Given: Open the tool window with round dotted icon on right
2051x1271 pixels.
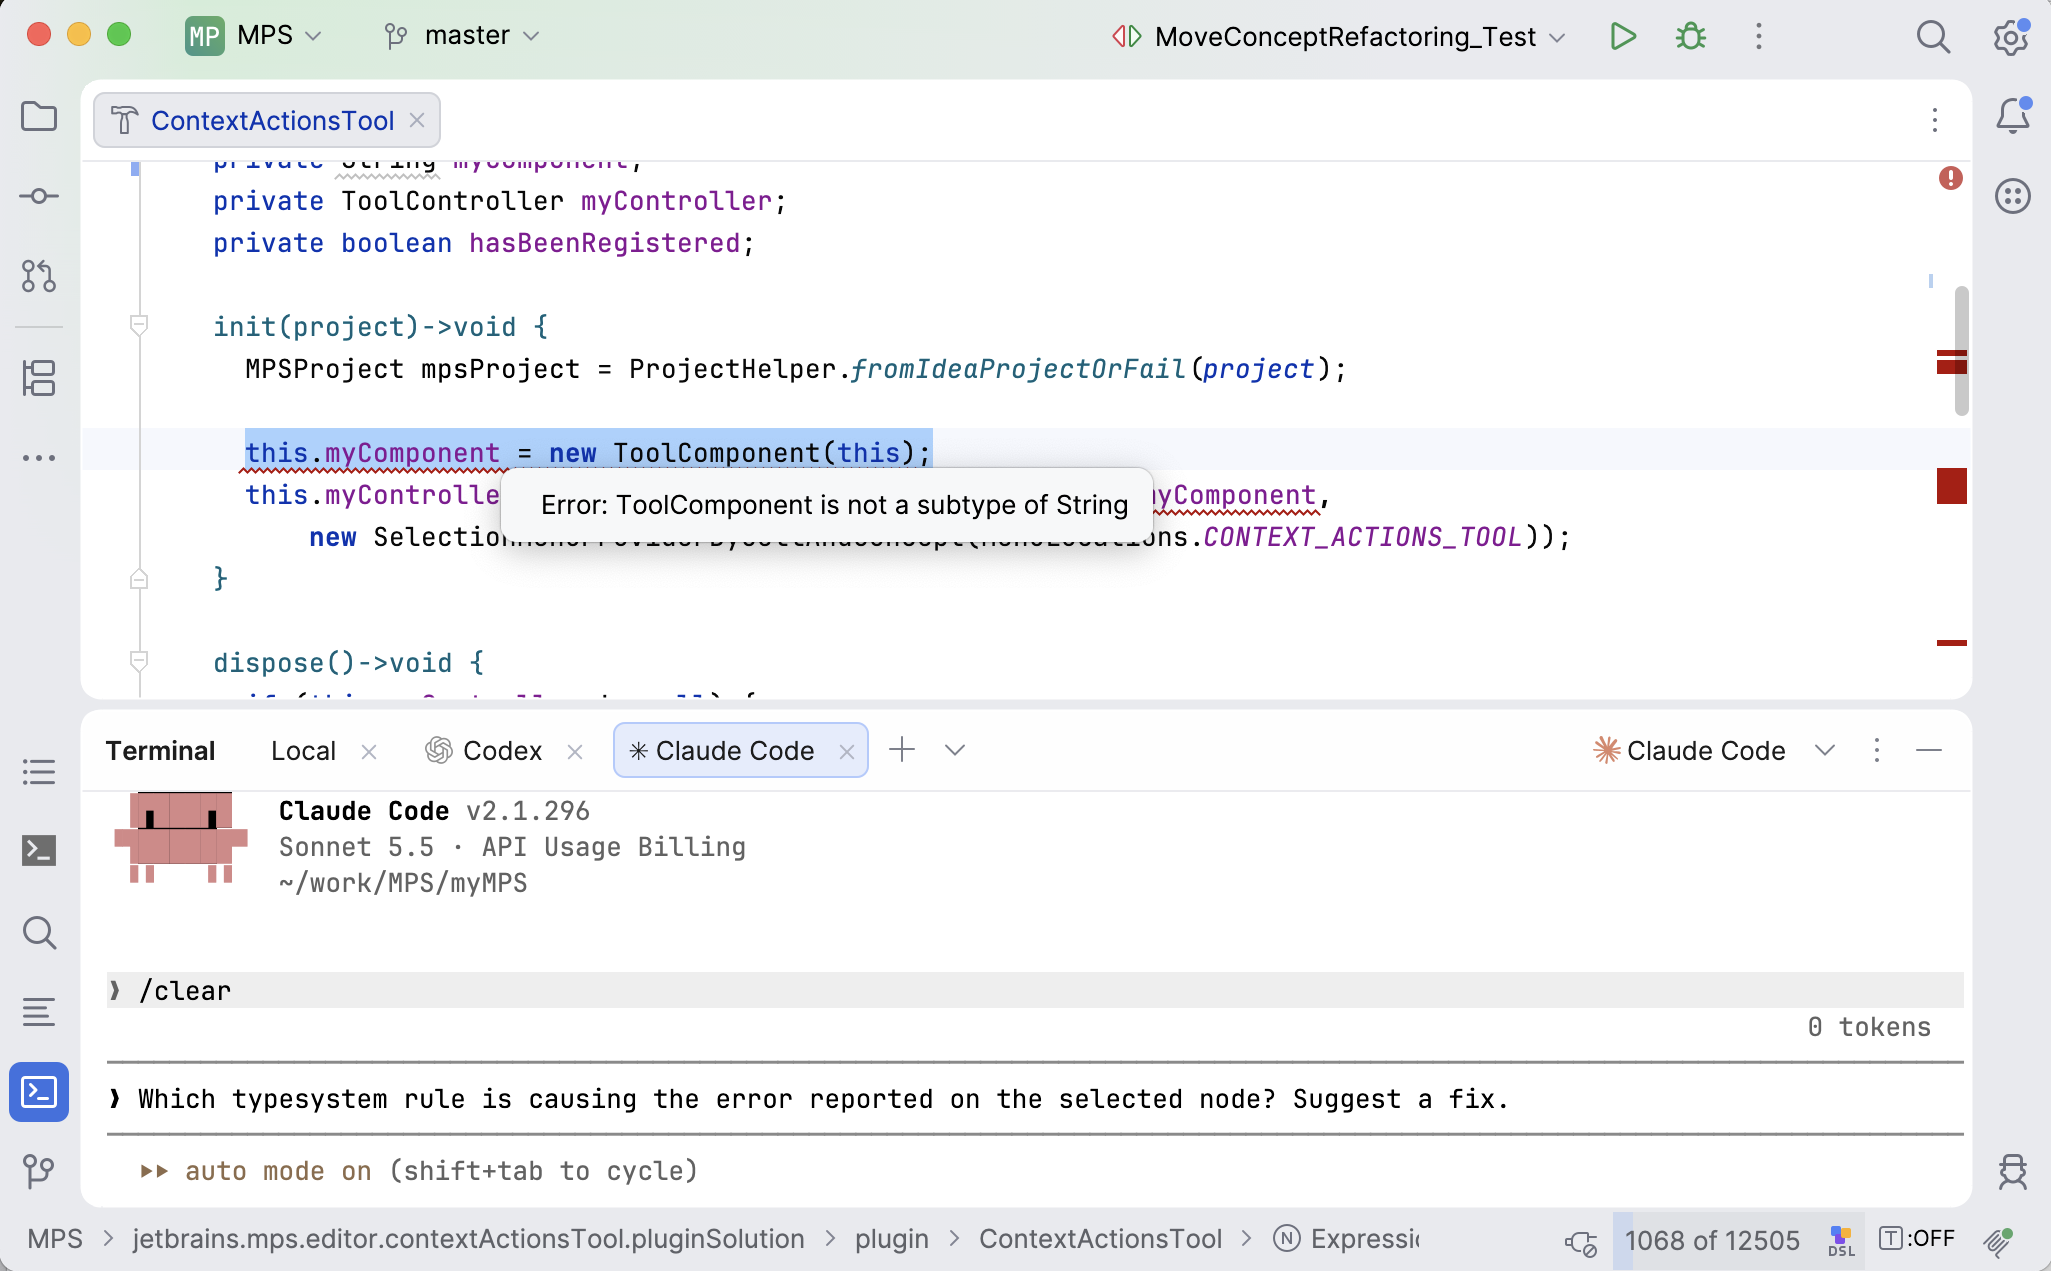Looking at the screenshot, I should 2013,196.
